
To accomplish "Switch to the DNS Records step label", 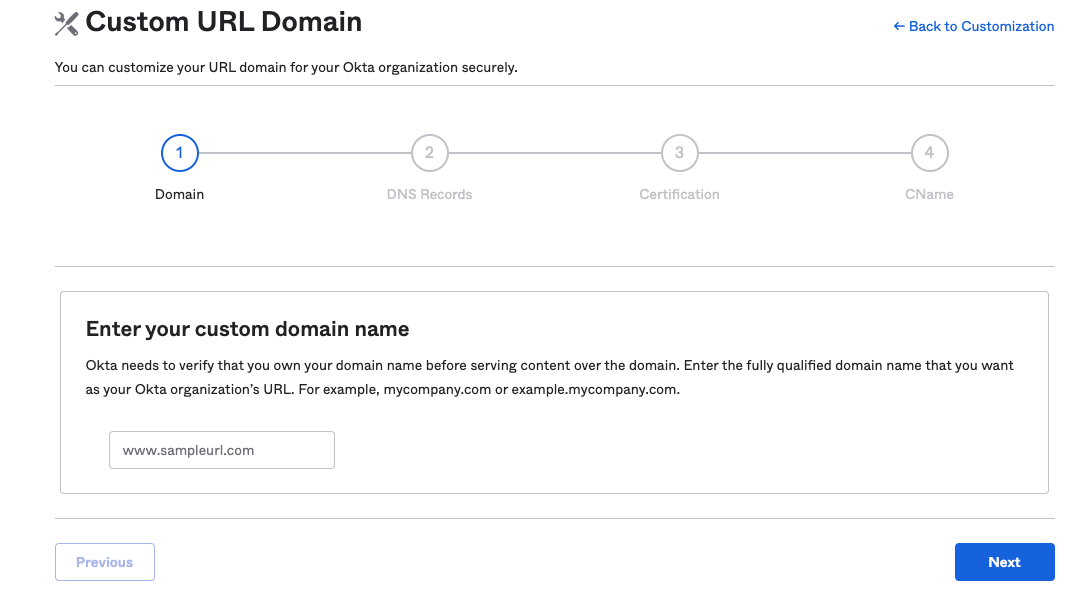I will [430, 194].
